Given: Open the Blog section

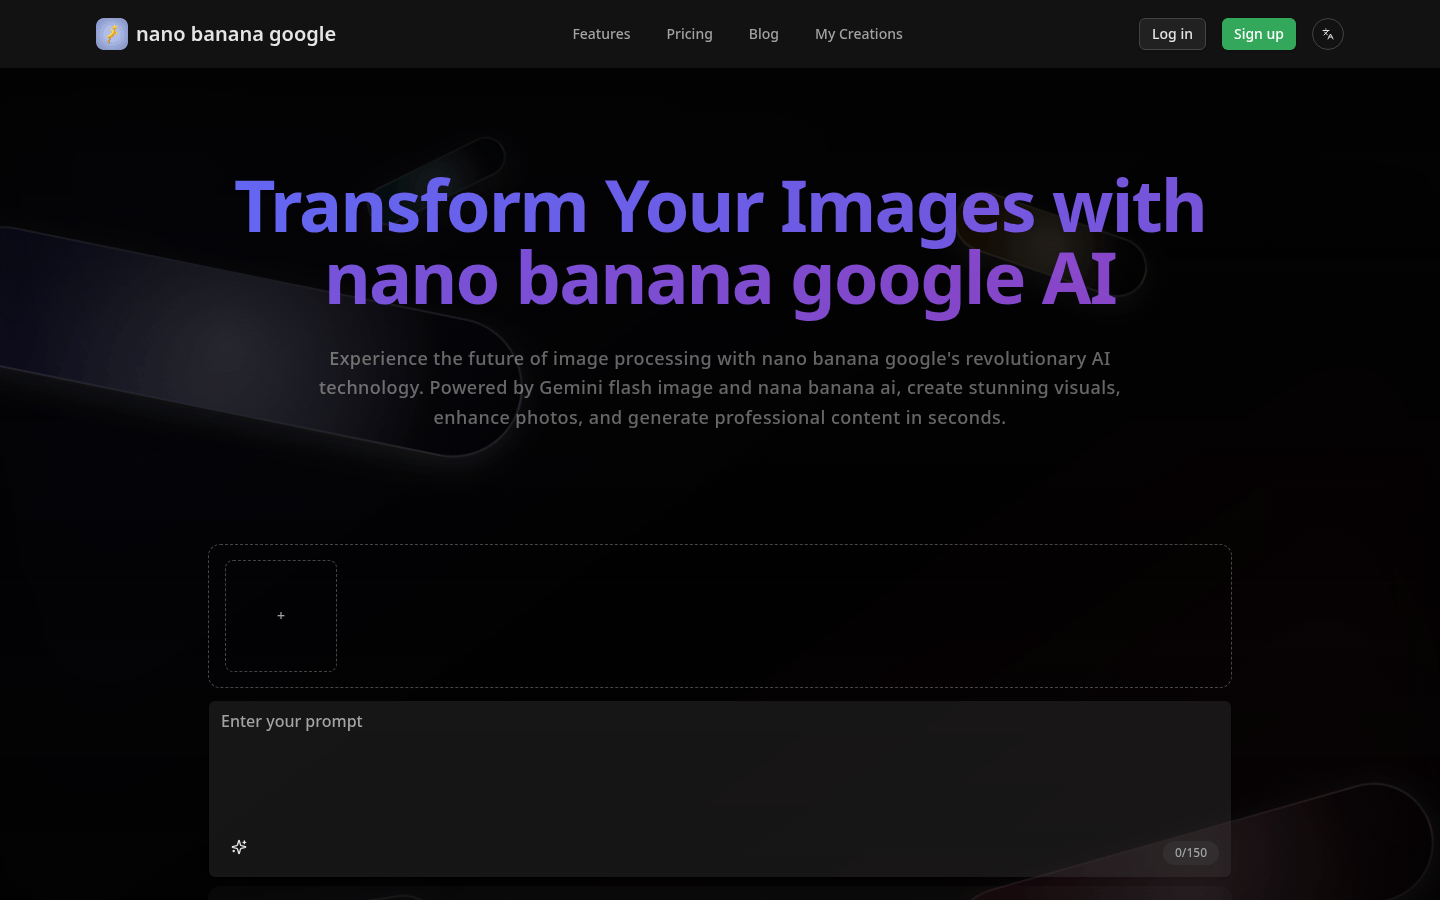Looking at the screenshot, I should pyautogui.click(x=763, y=34).
